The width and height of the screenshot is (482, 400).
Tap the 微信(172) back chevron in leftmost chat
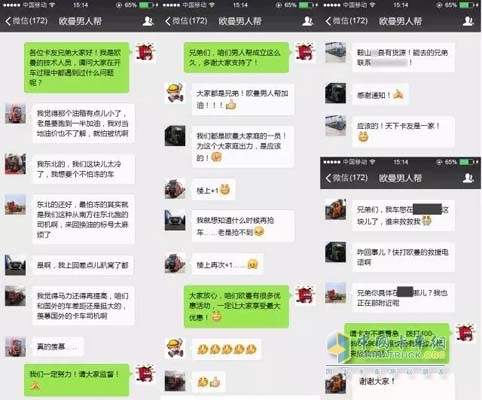coord(8,21)
